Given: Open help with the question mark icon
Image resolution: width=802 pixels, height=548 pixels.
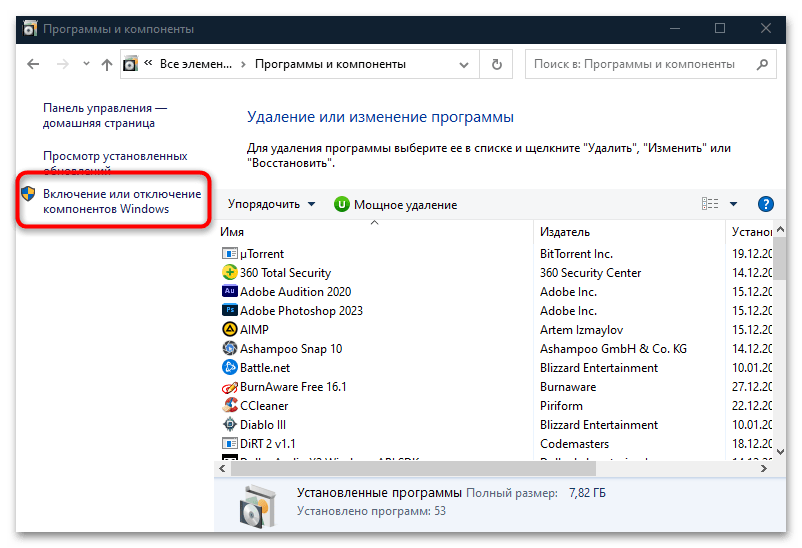Looking at the screenshot, I should [x=767, y=204].
